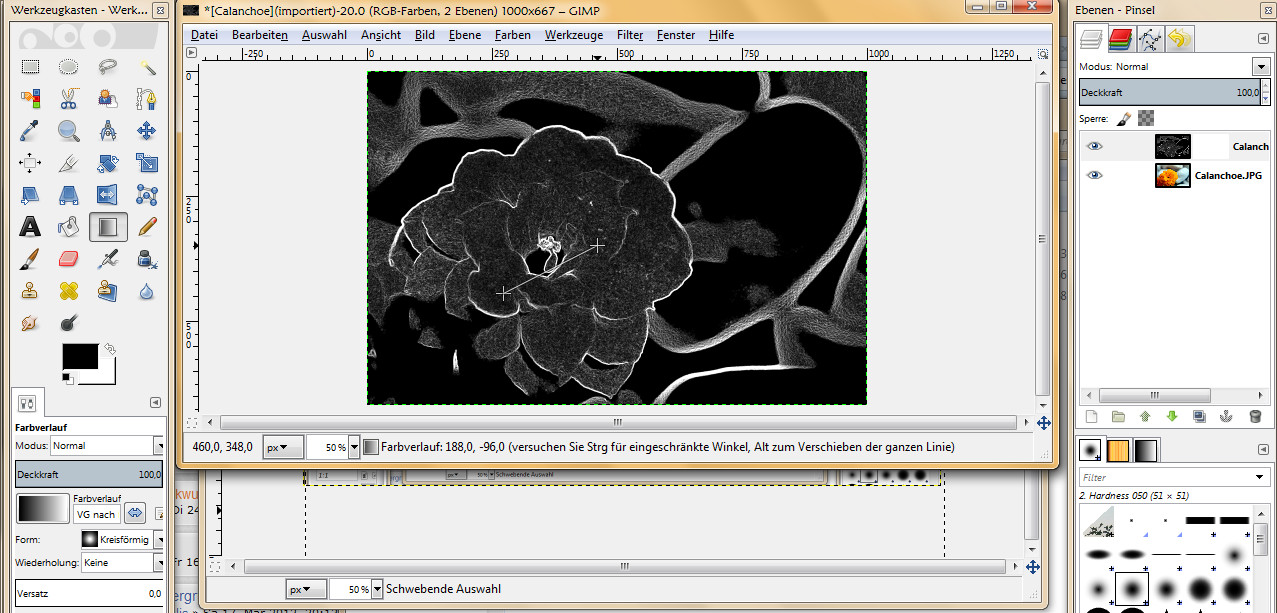Image resolution: width=1277 pixels, height=613 pixels.
Task: Open the Farben menu
Action: coord(512,35)
